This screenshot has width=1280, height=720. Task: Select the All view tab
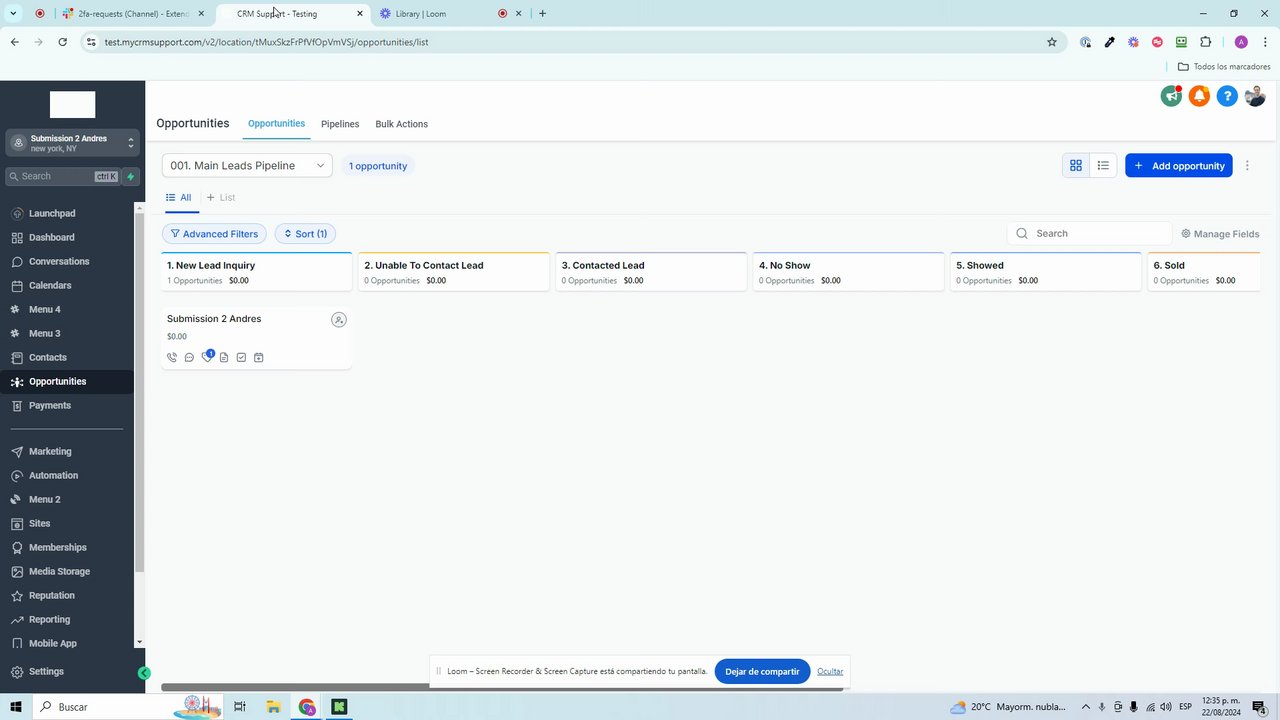pos(179,198)
